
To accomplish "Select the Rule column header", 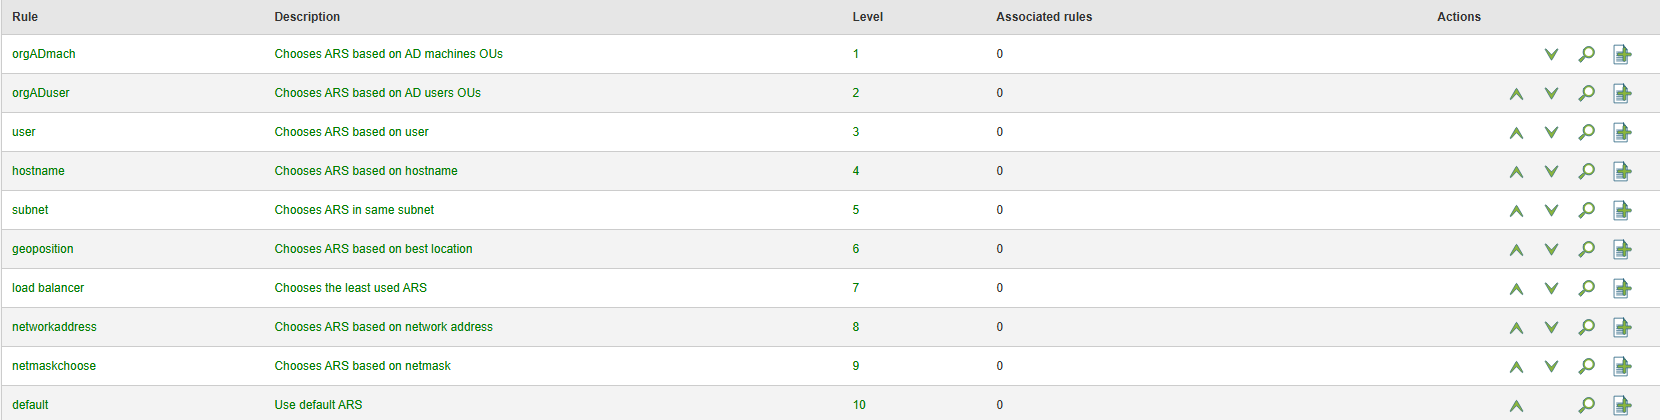I will [x=25, y=17].
